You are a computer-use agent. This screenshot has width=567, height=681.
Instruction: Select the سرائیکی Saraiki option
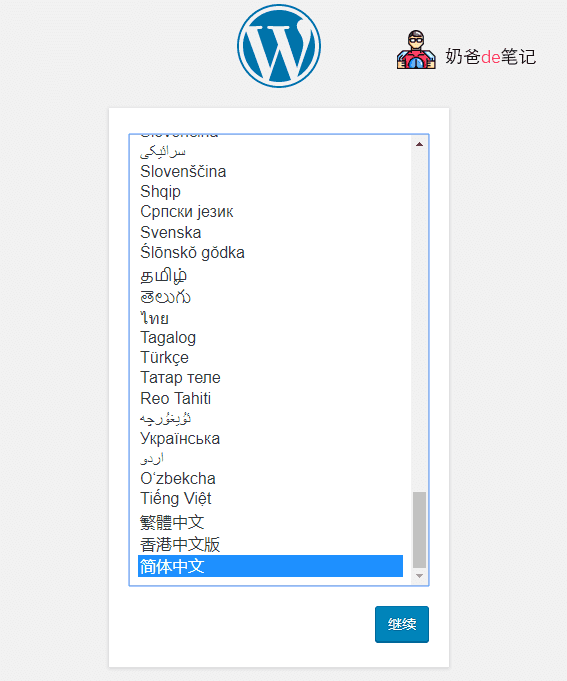point(270,152)
